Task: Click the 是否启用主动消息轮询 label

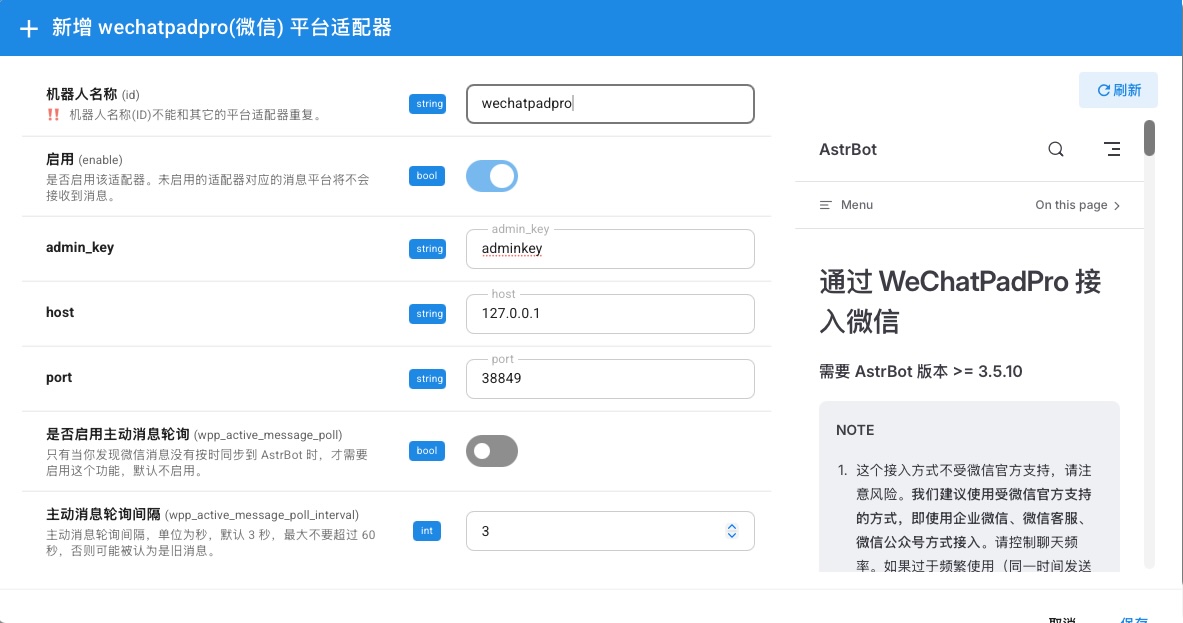Action: point(194,434)
